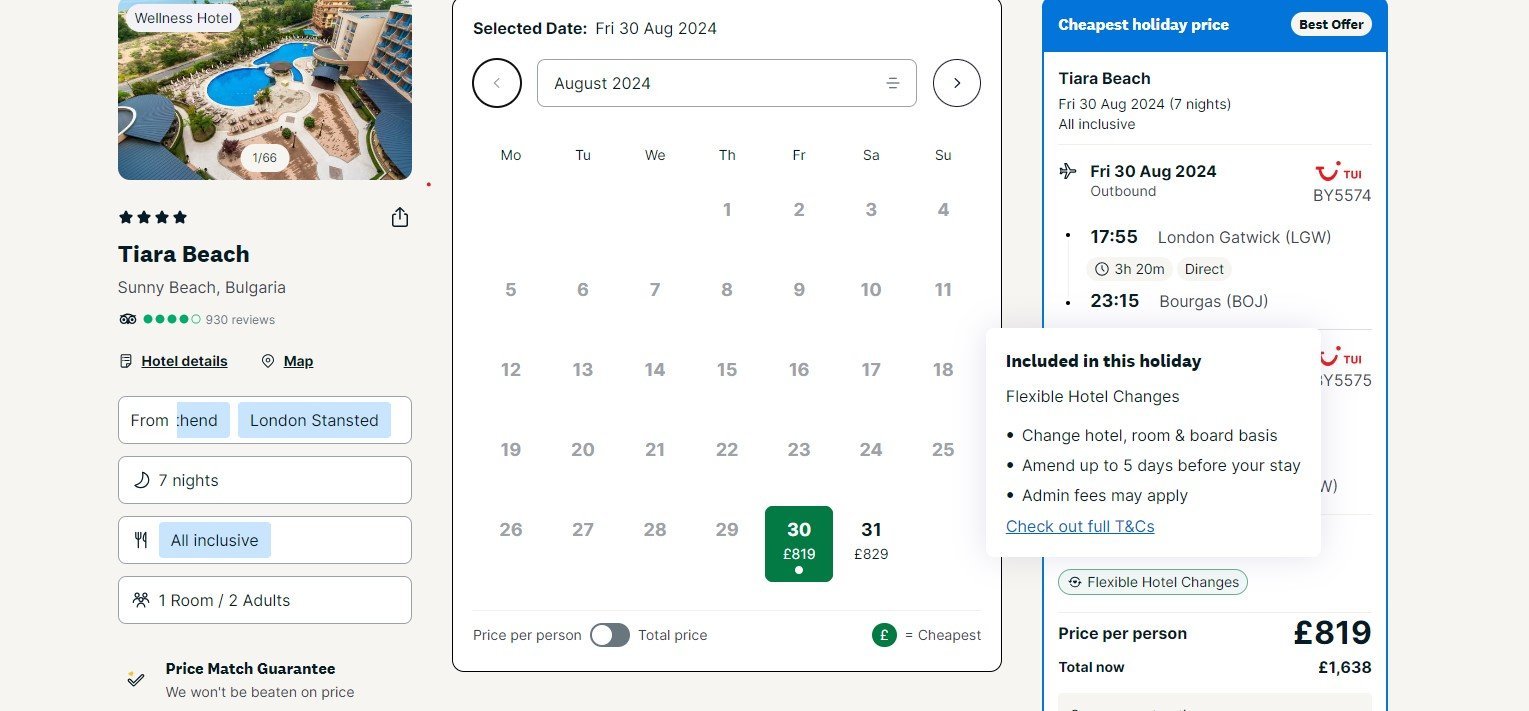Open the Hotel details link
This screenshot has width=1529, height=711.
(x=184, y=361)
